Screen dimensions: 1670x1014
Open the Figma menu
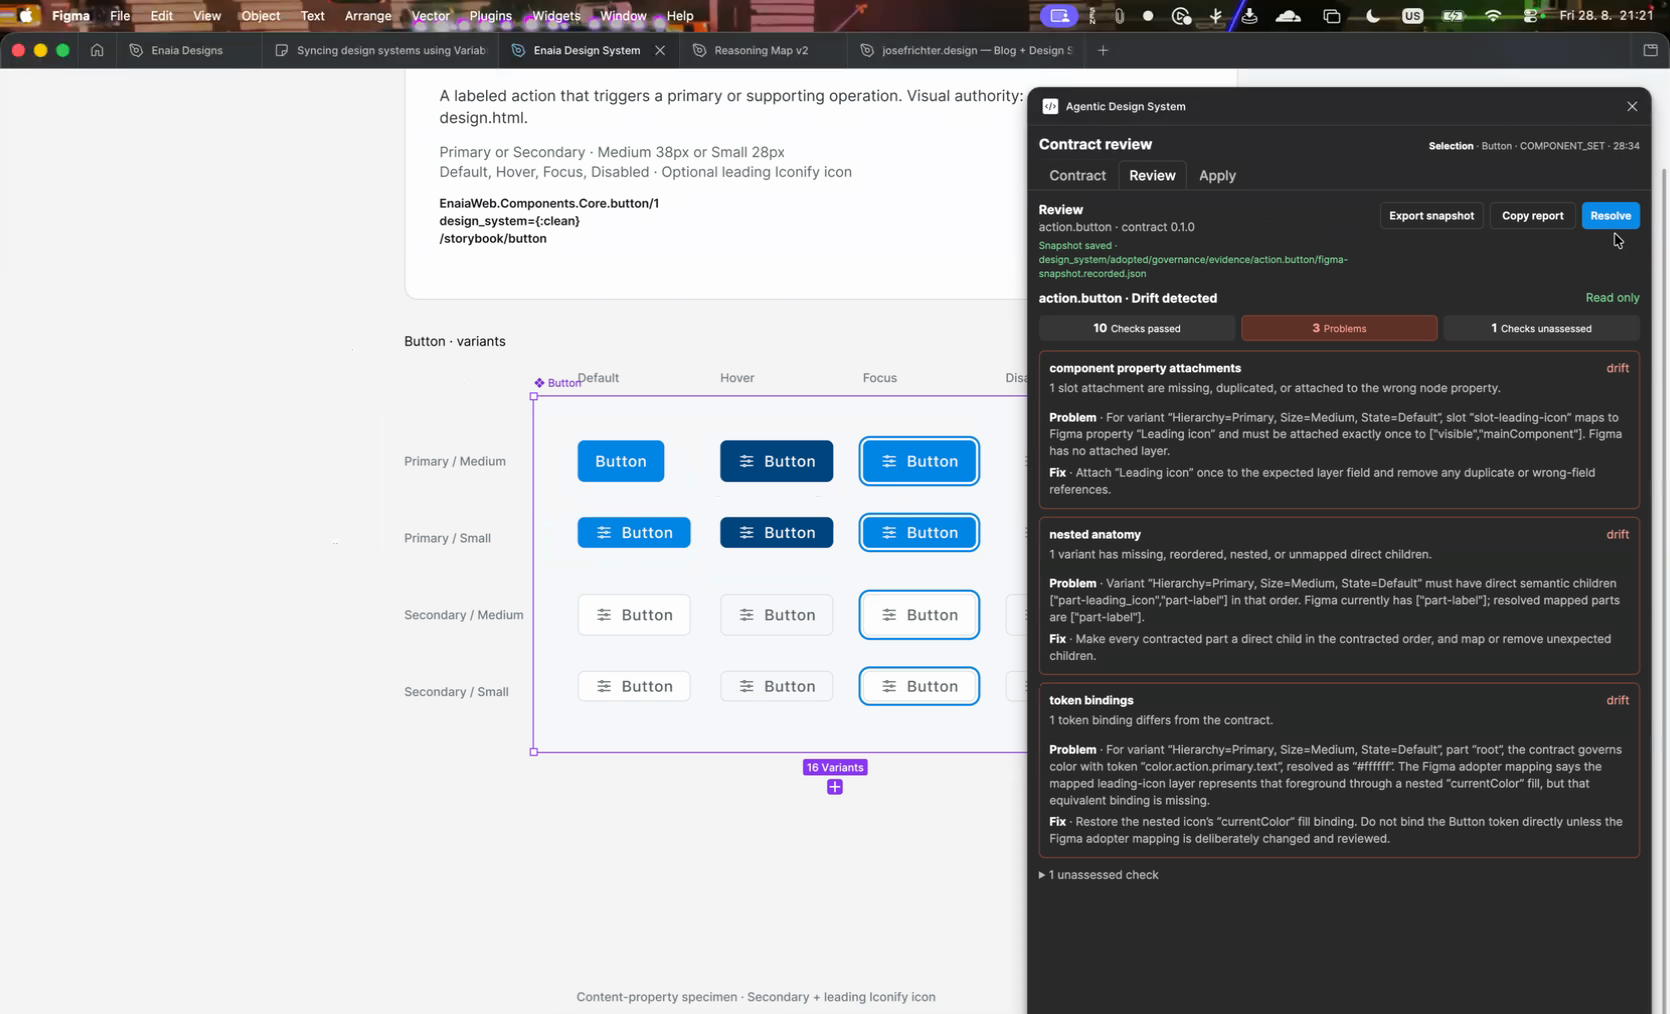tap(71, 15)
